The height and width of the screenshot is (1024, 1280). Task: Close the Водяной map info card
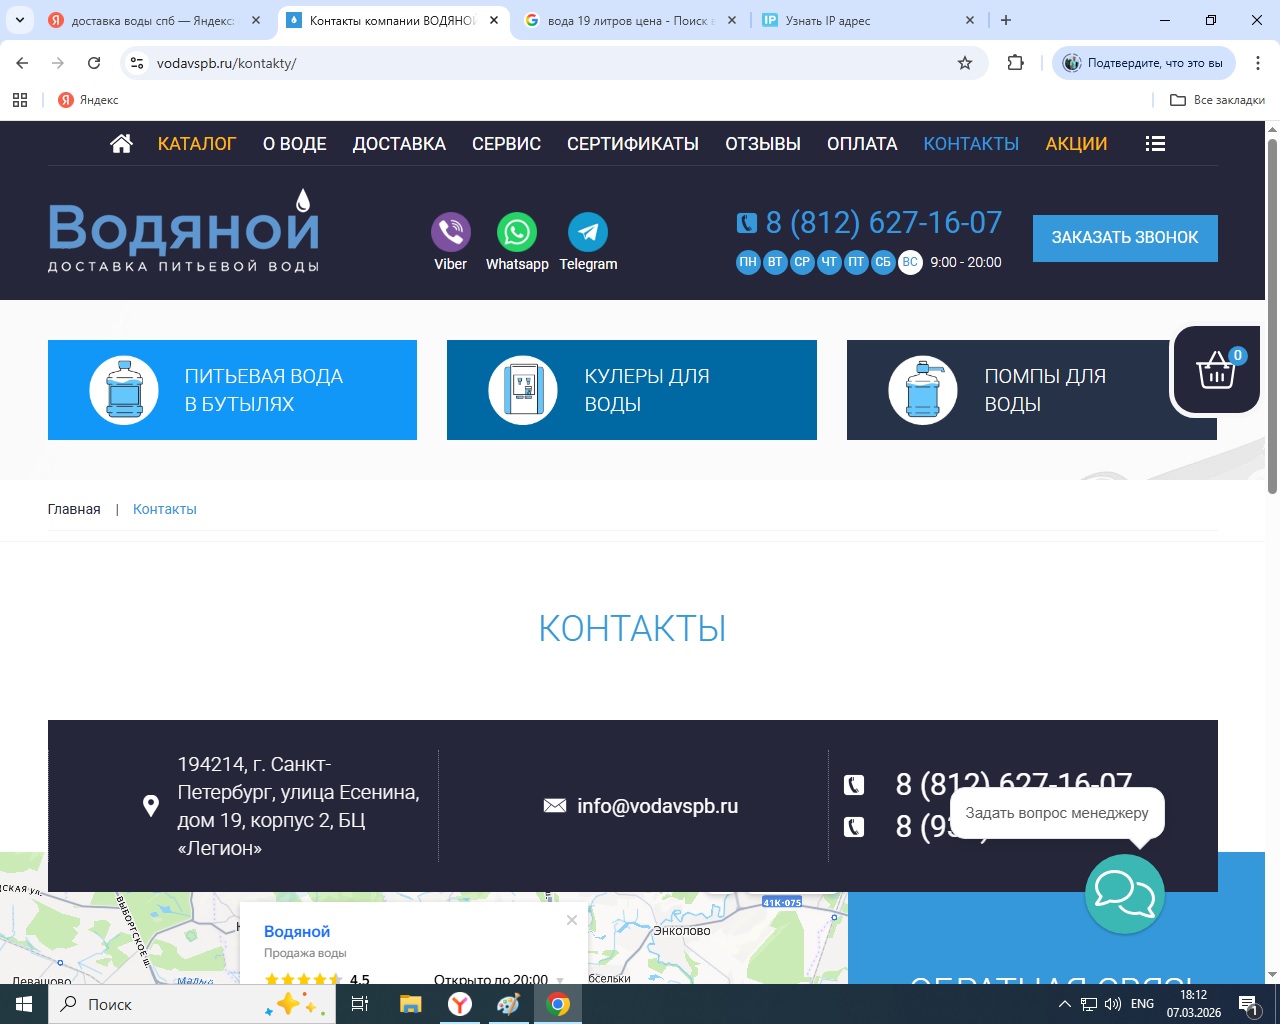click(x=572, y=920)
